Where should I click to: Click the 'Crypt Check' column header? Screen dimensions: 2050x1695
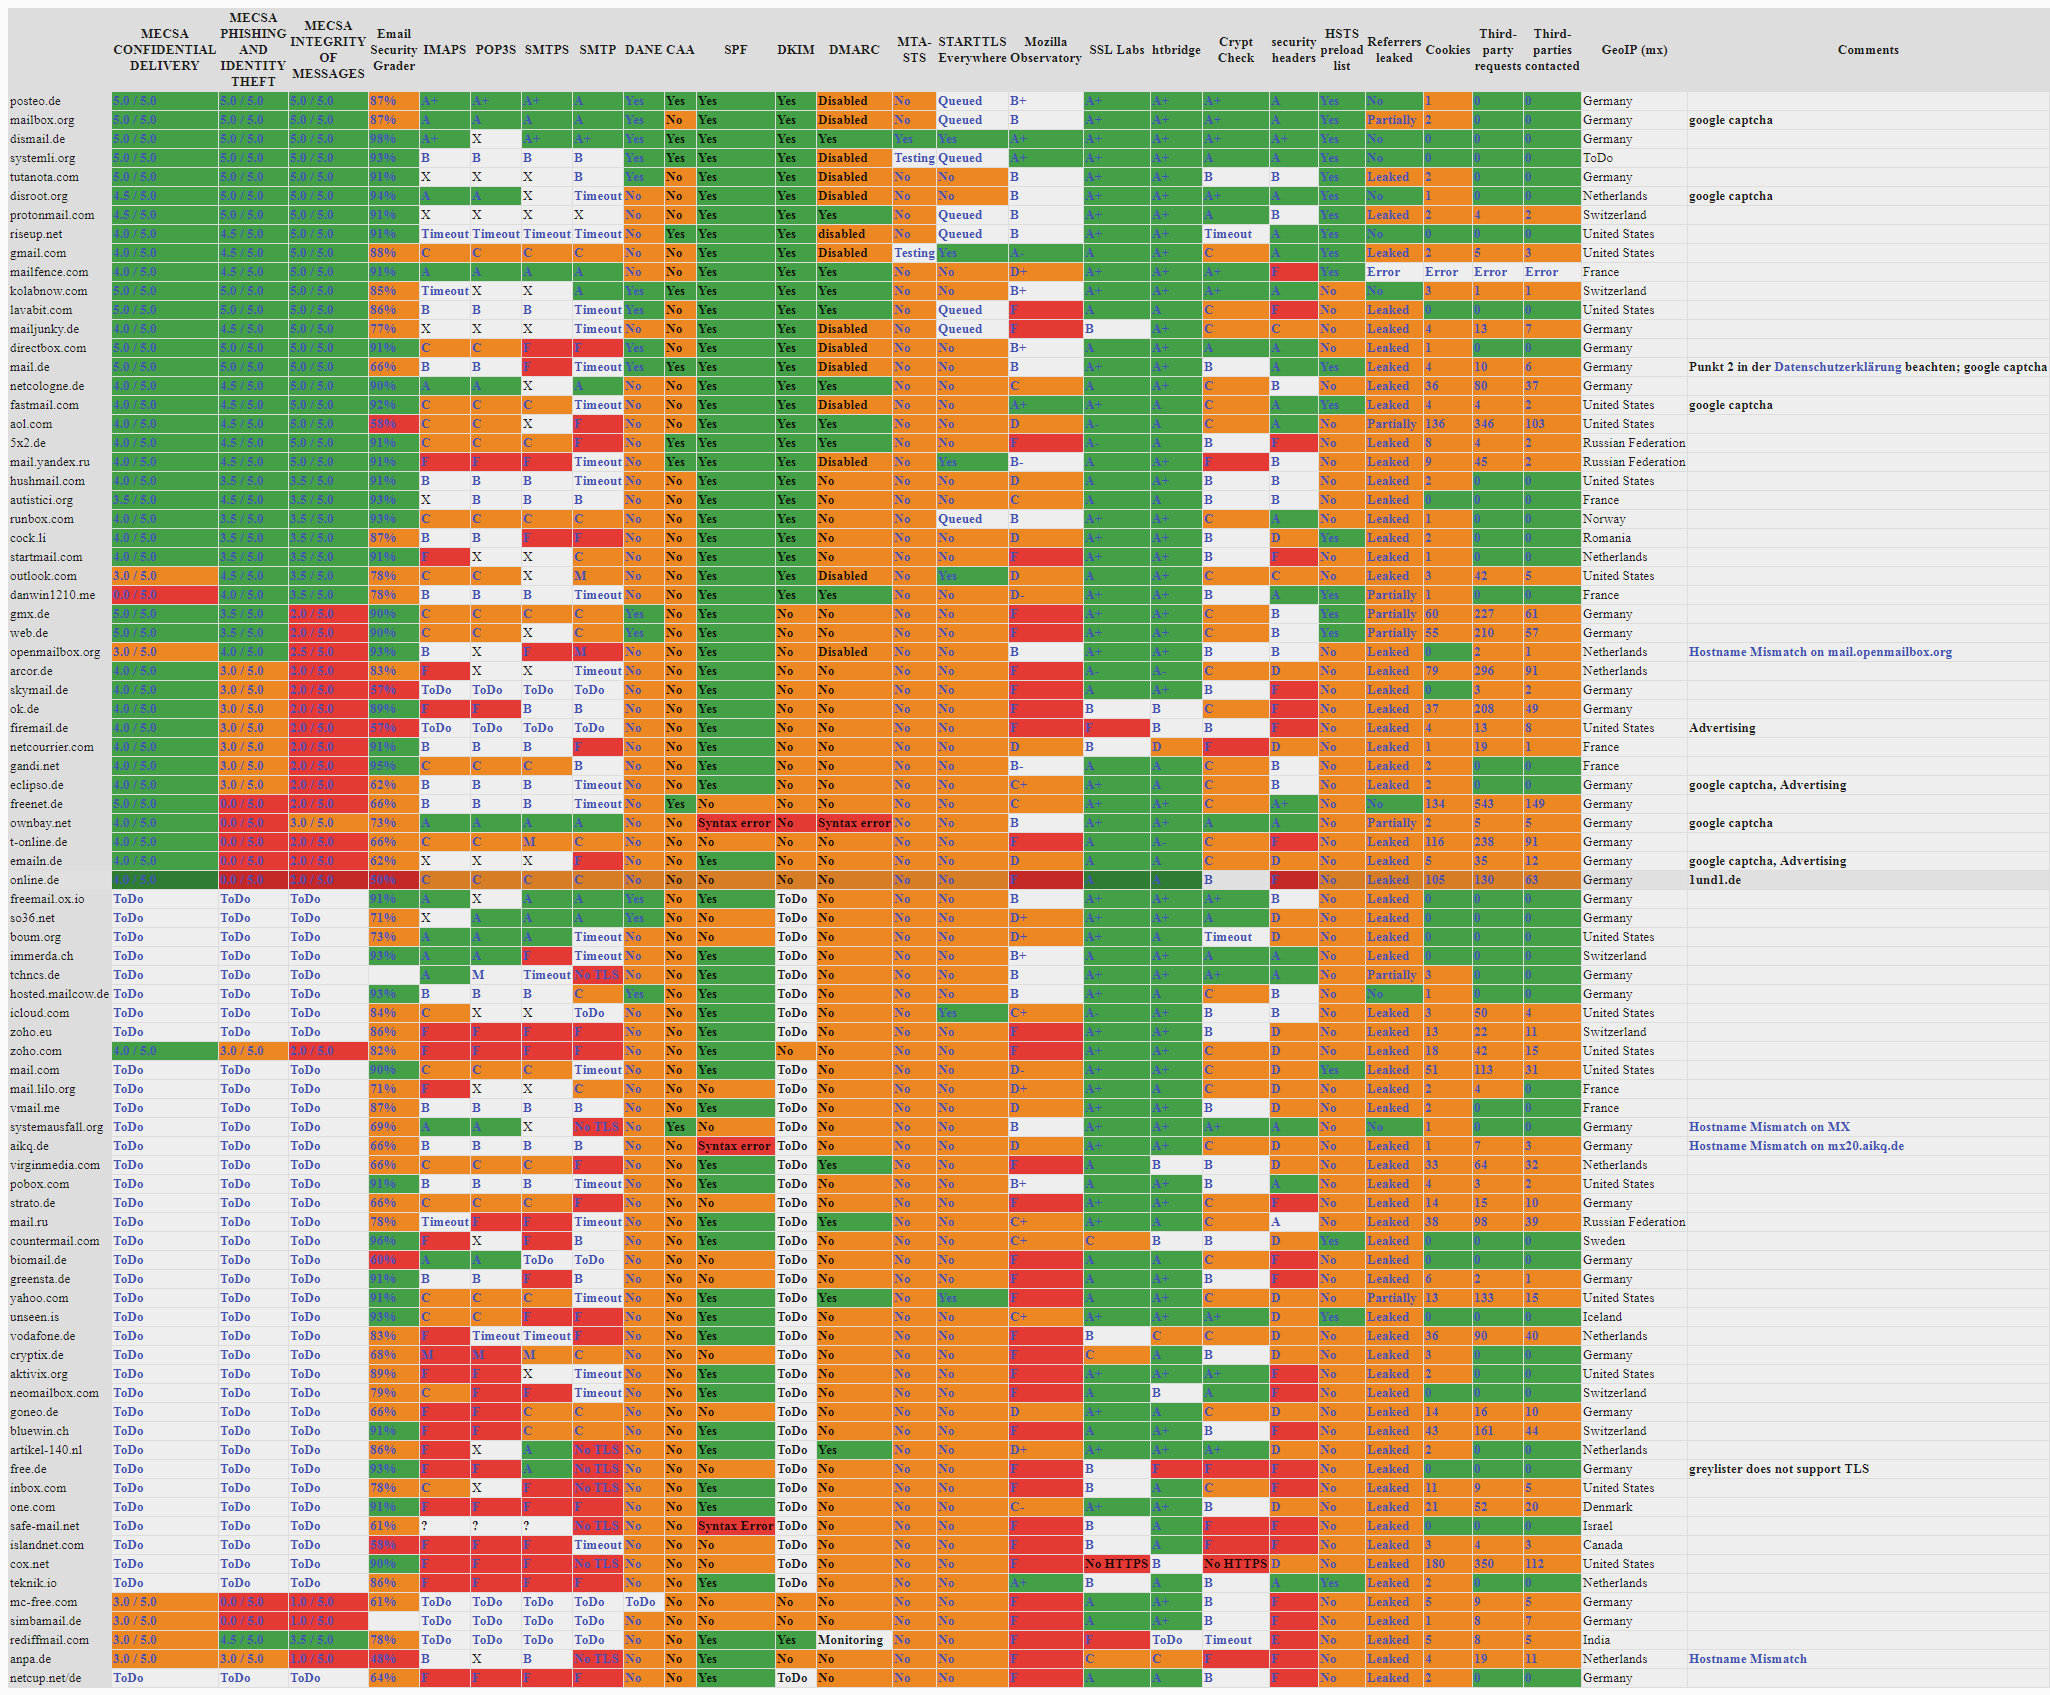(x=1235, y=50)
